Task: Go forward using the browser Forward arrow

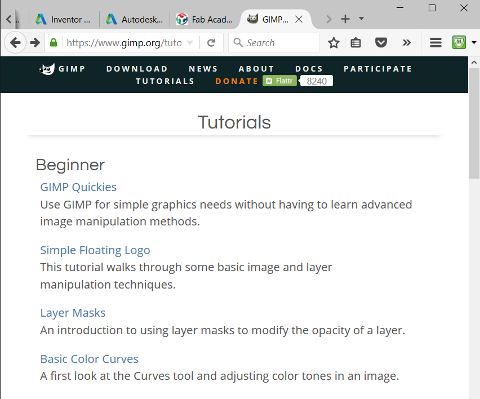Action: (35, 42)
